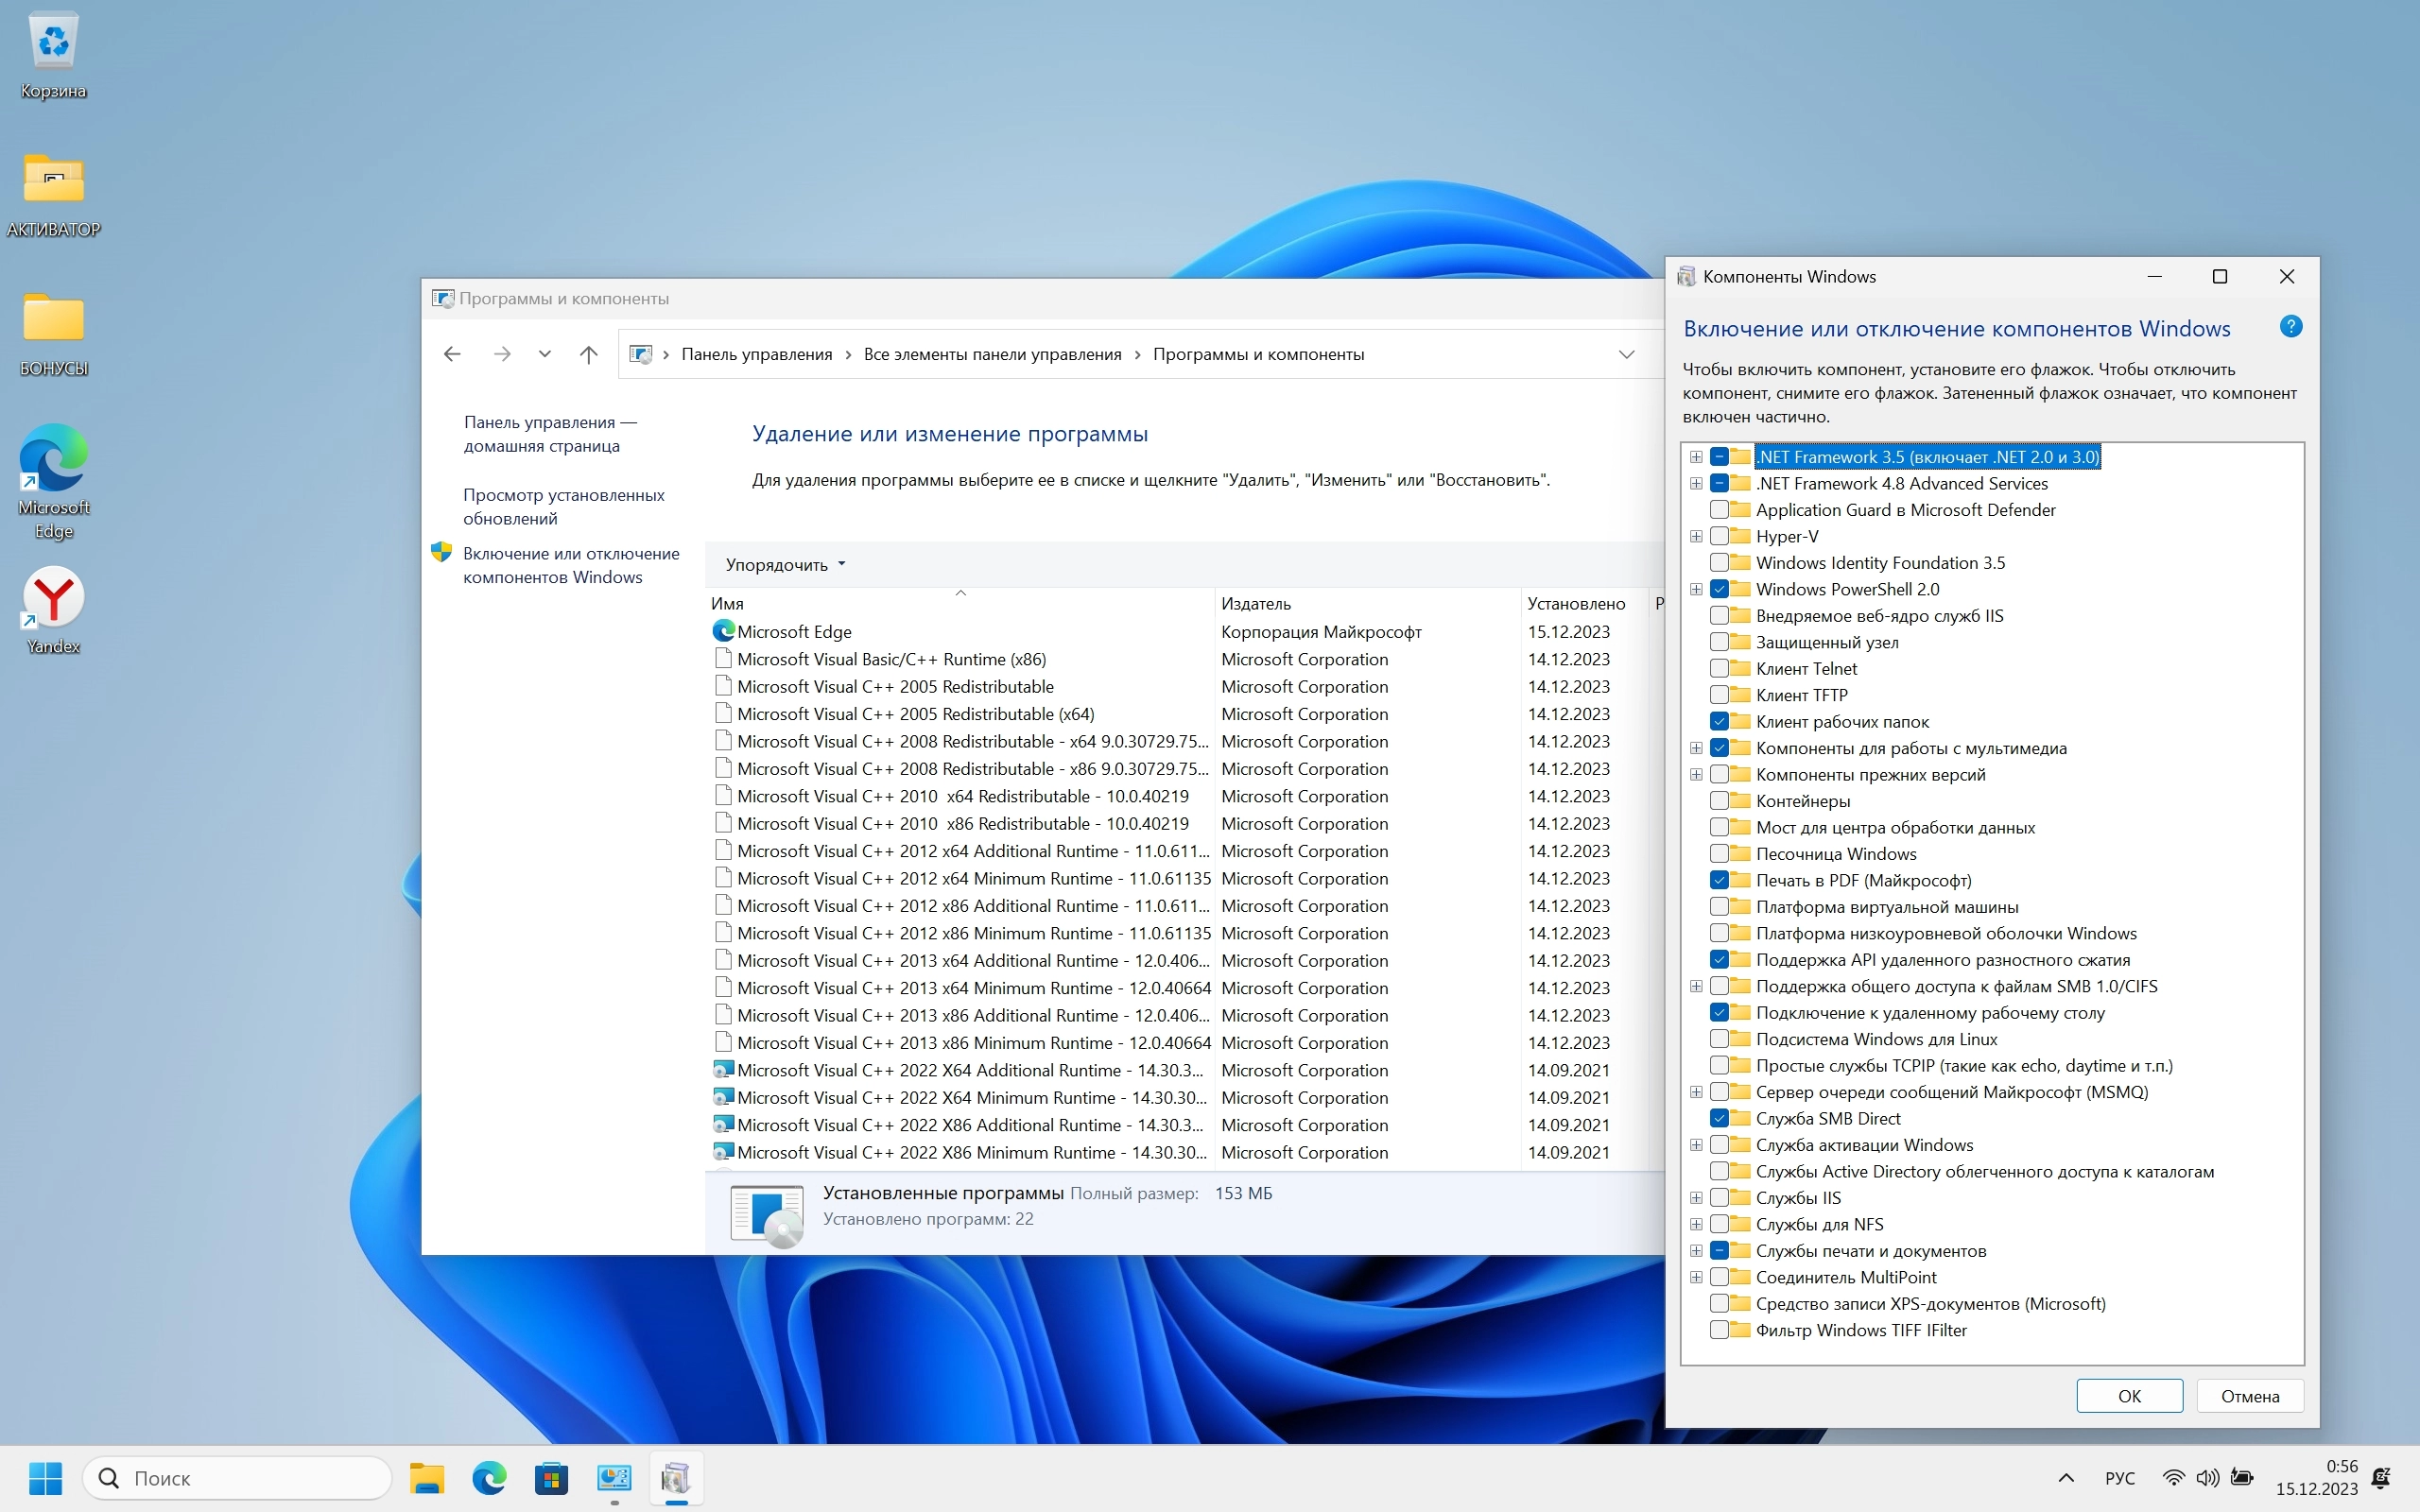Open Microsoft Store taskbar icon

pyautogui.click(x=551, y=1477)
